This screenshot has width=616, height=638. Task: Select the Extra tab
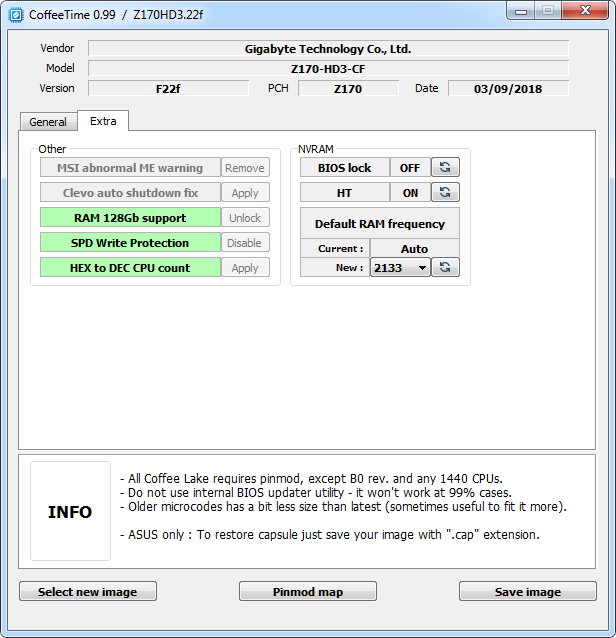[x=103, y=121]
